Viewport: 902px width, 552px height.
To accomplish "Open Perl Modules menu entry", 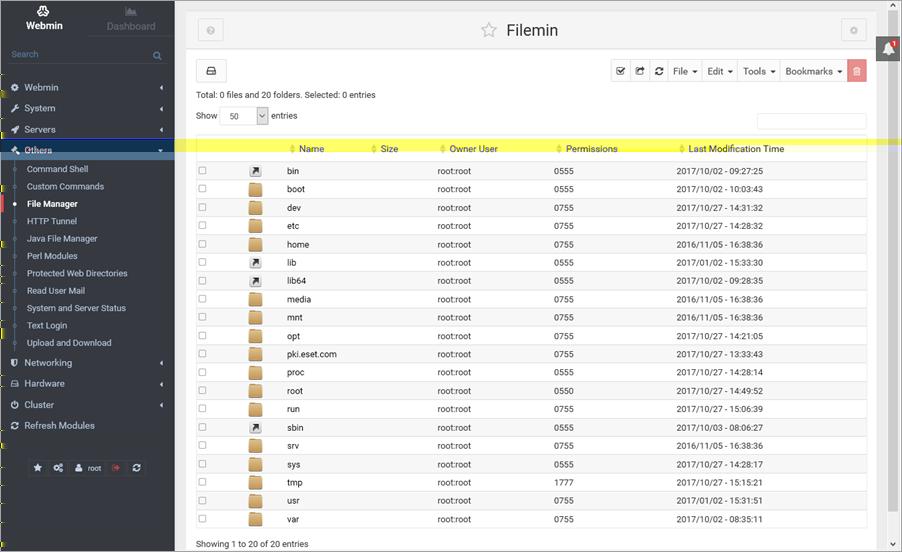I will click(x=52, y=256).
